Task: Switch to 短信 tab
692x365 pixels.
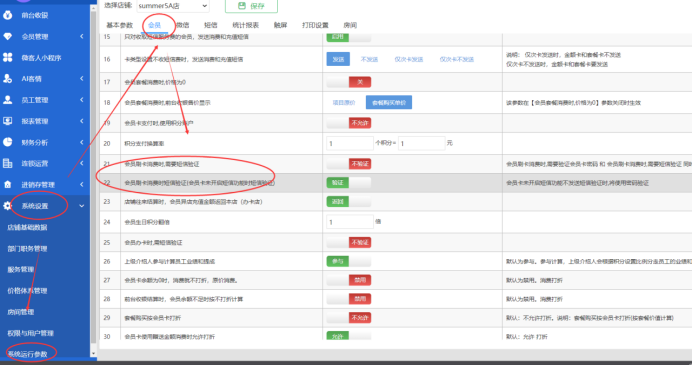Action: [x=211, y=25]
